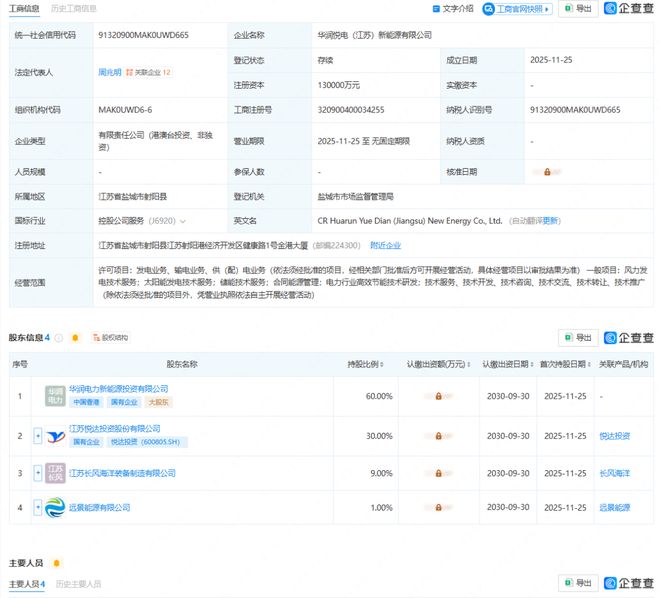Export shareholder list with 导出 button

pyautogui.click(x=578, y=310)
